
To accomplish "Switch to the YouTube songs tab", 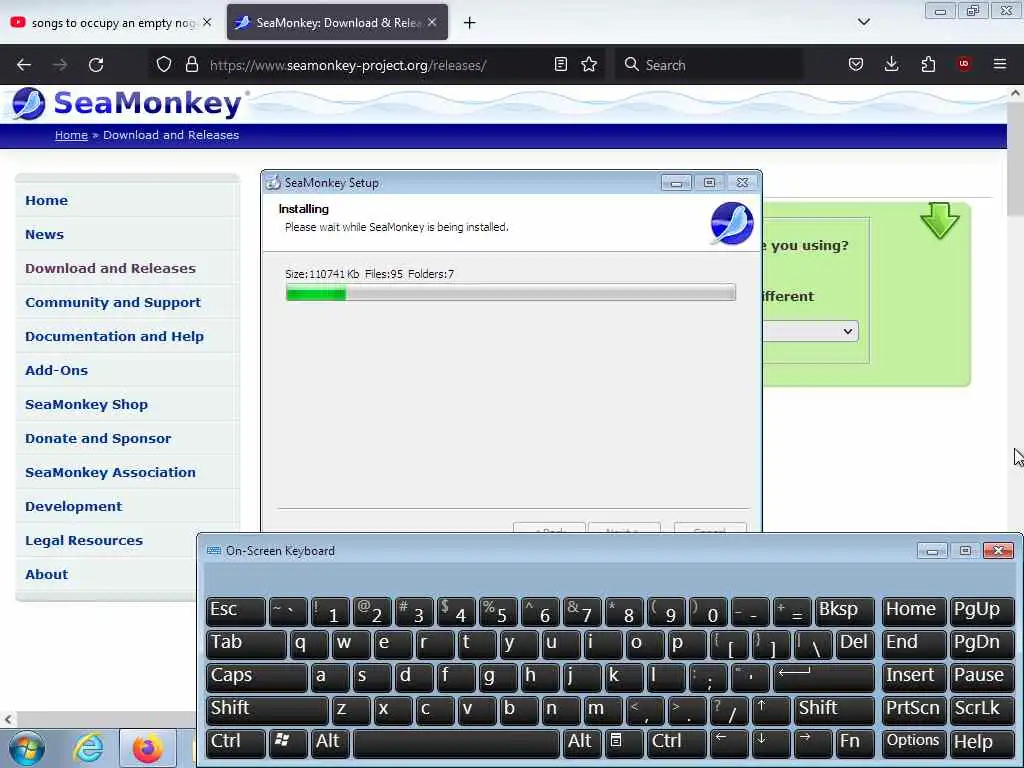I will [x=111, y=23].
